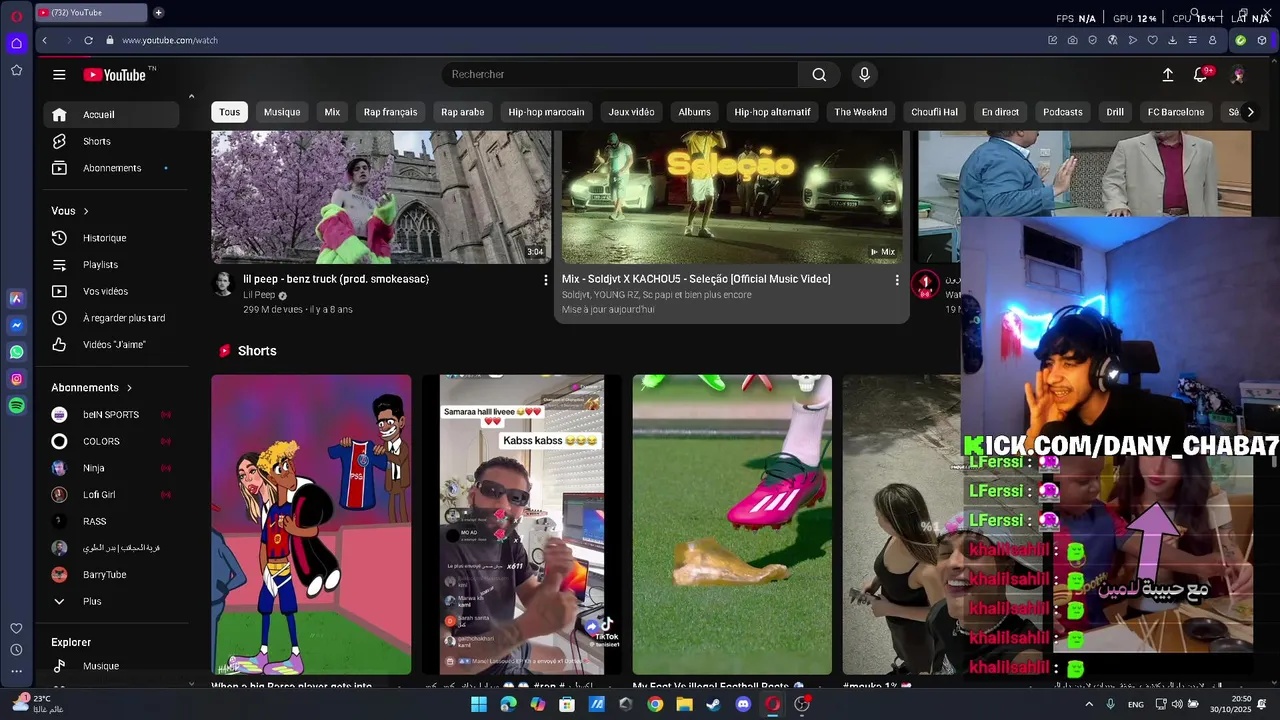The width and height of the screenshot is (1280, 720).
Task: Select the En direct filter chip
Action: coord(1000,112)
